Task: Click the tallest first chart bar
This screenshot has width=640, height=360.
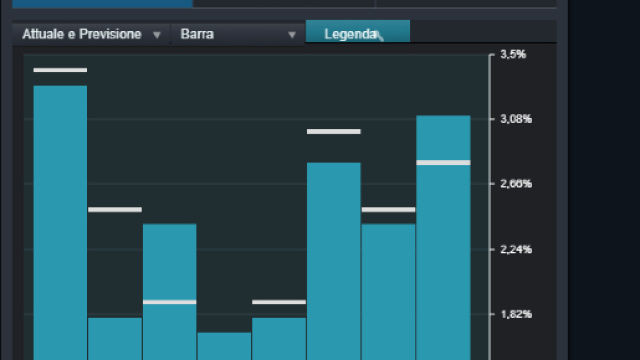Action: coord(60,222)
